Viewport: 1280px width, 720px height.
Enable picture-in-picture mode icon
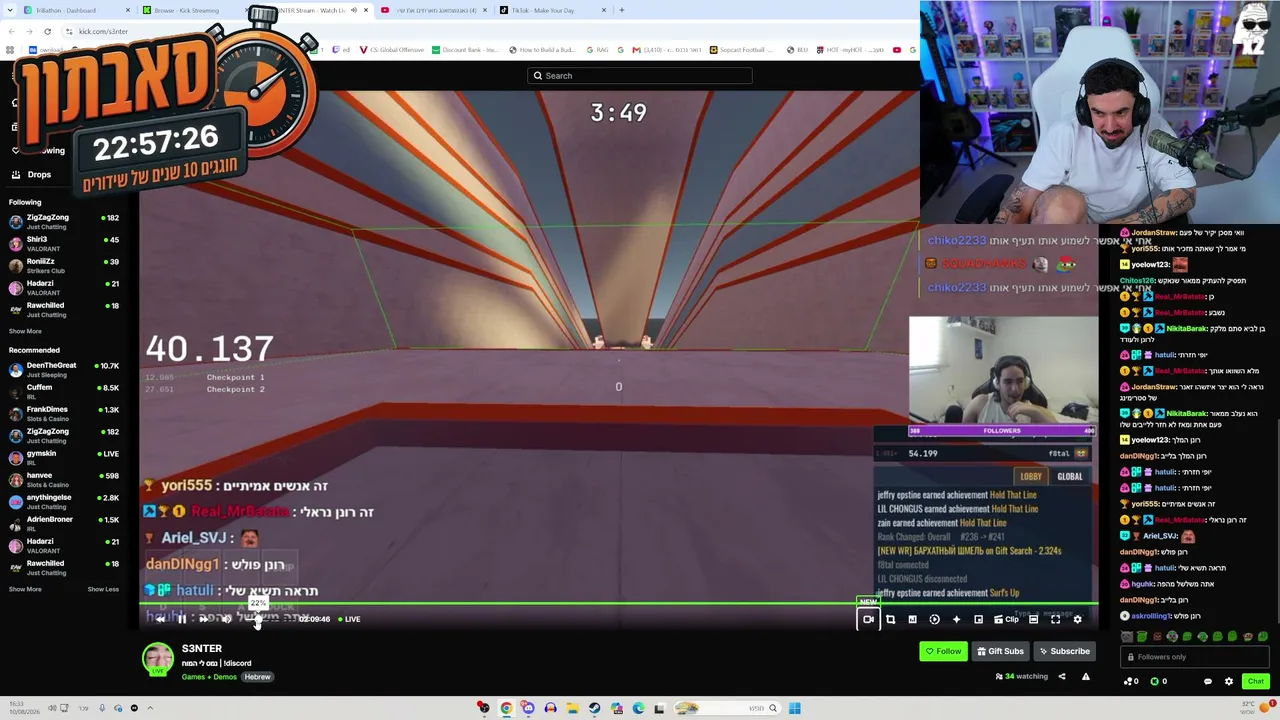point(978,620)
